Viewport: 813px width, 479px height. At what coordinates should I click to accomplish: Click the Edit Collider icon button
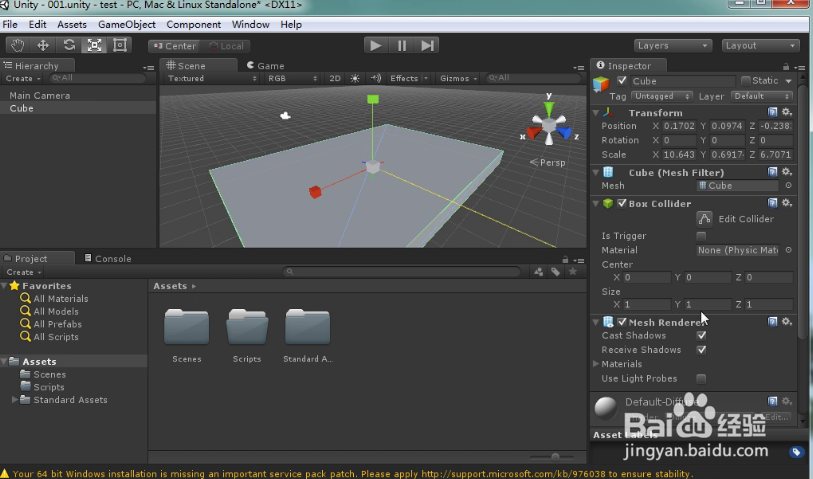(704, 219)
